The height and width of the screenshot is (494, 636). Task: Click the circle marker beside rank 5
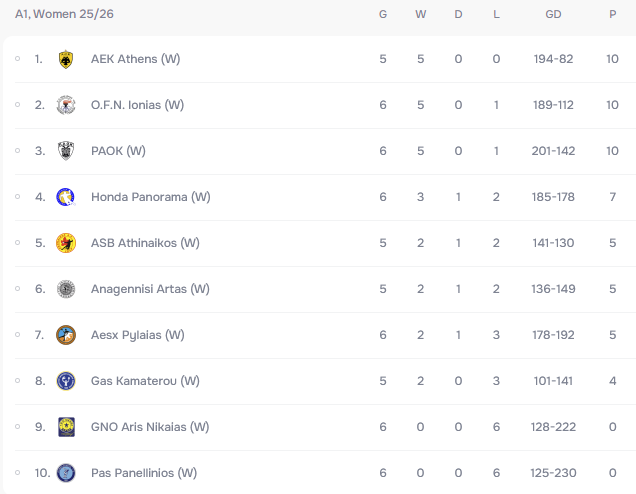click(x=17, y=243)
